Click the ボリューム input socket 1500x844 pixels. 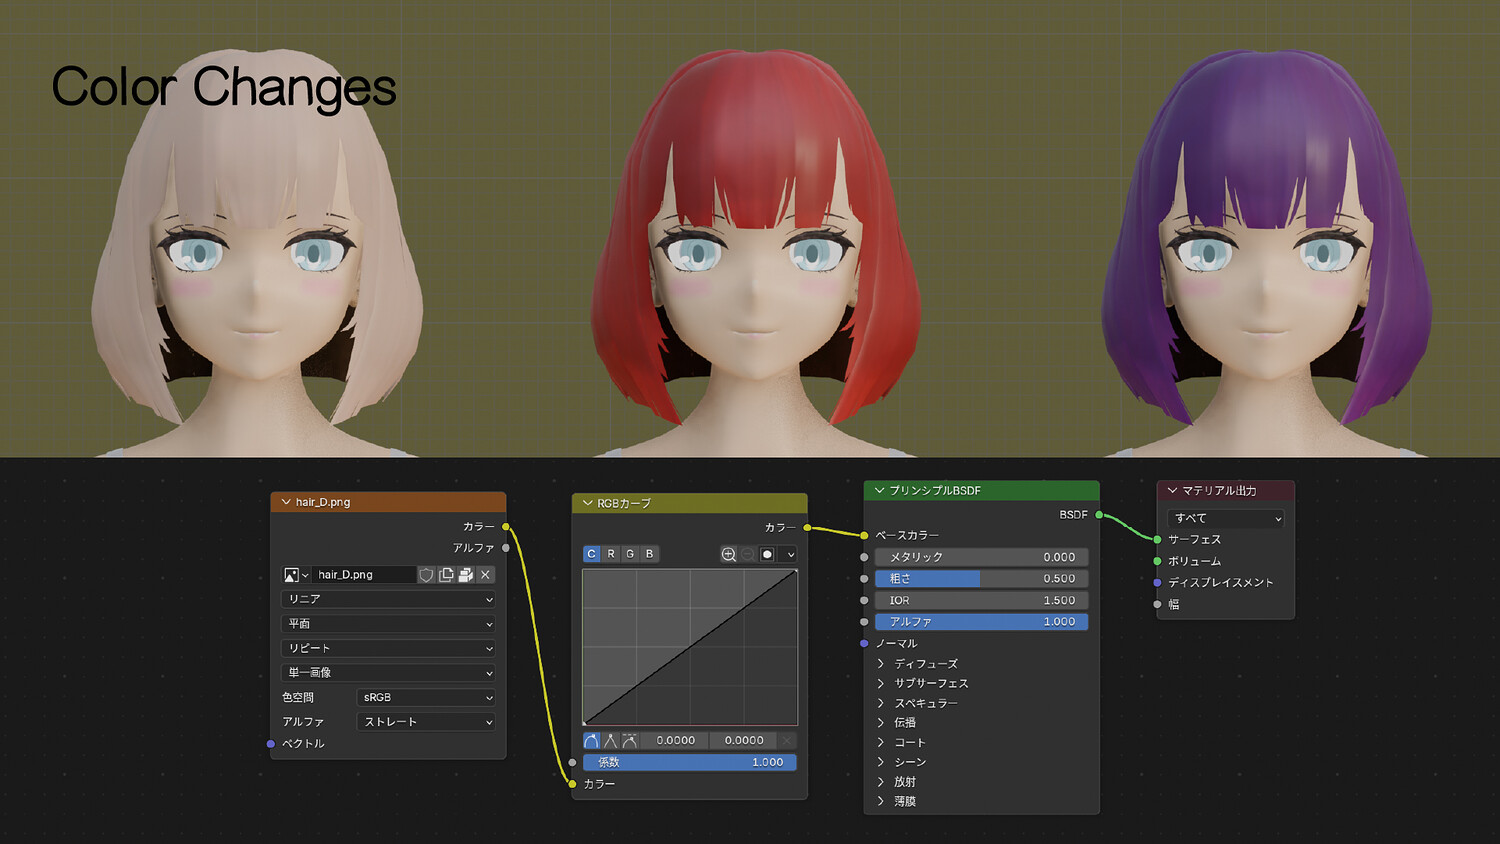click(x=1157, y=561)
